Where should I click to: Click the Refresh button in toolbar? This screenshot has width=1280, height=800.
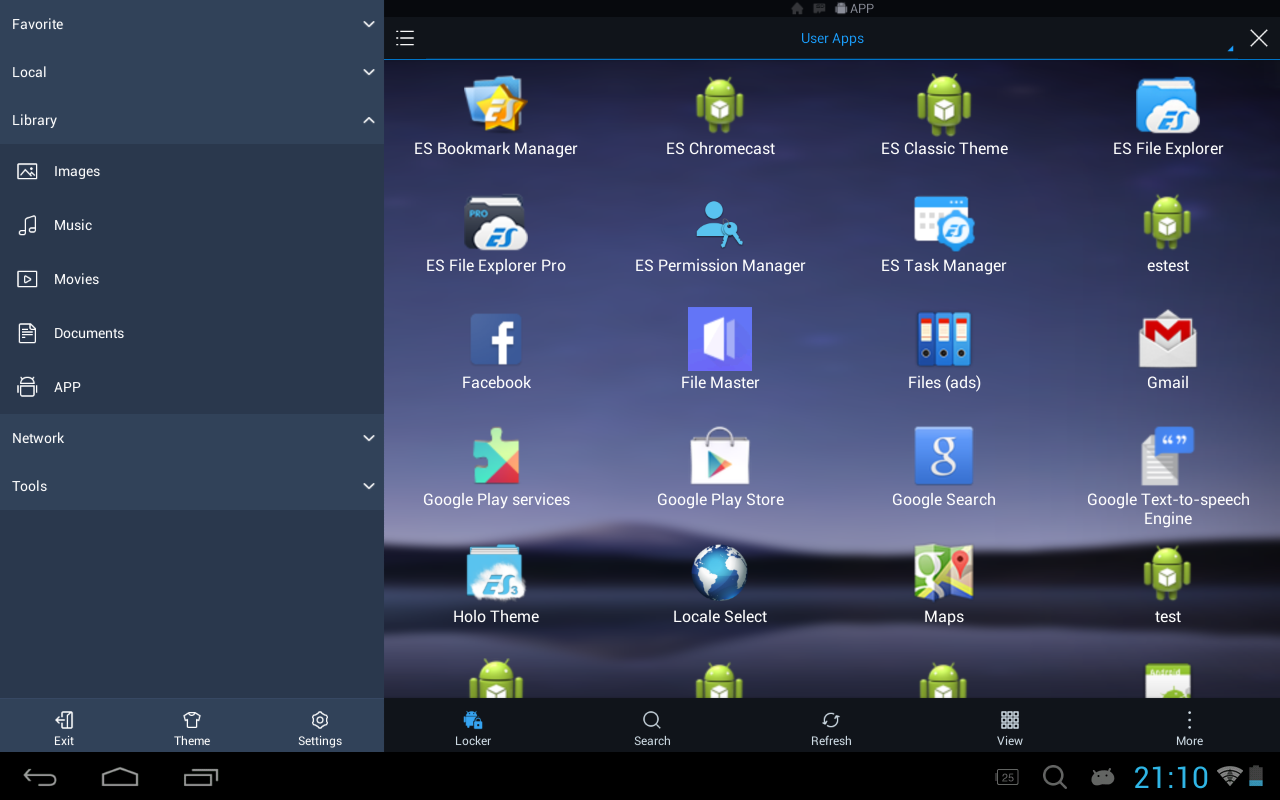[831, 727]
